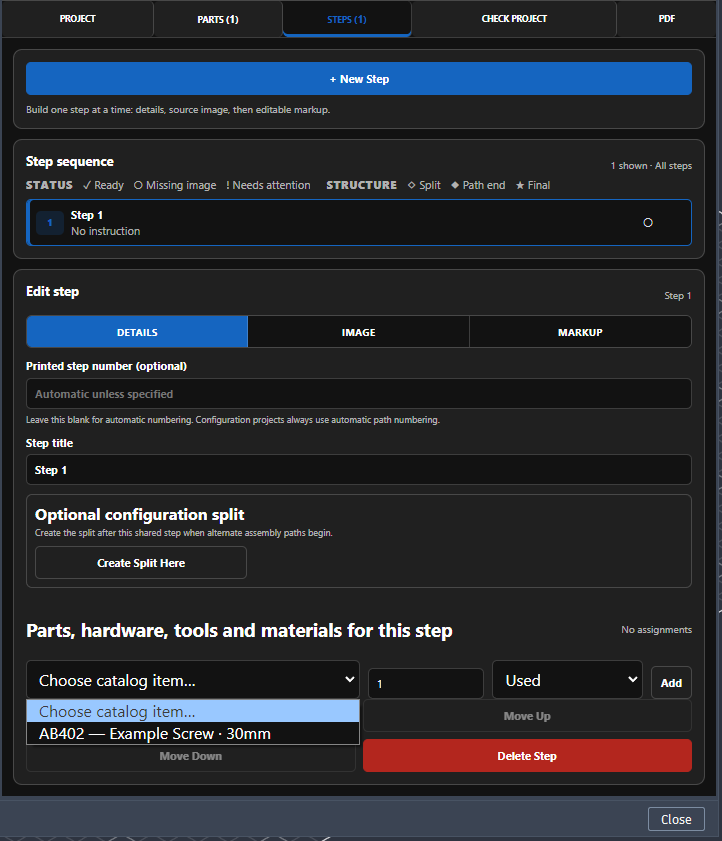Click the Add button
This screenshot has height=841, width=722.
click(671, 683)
